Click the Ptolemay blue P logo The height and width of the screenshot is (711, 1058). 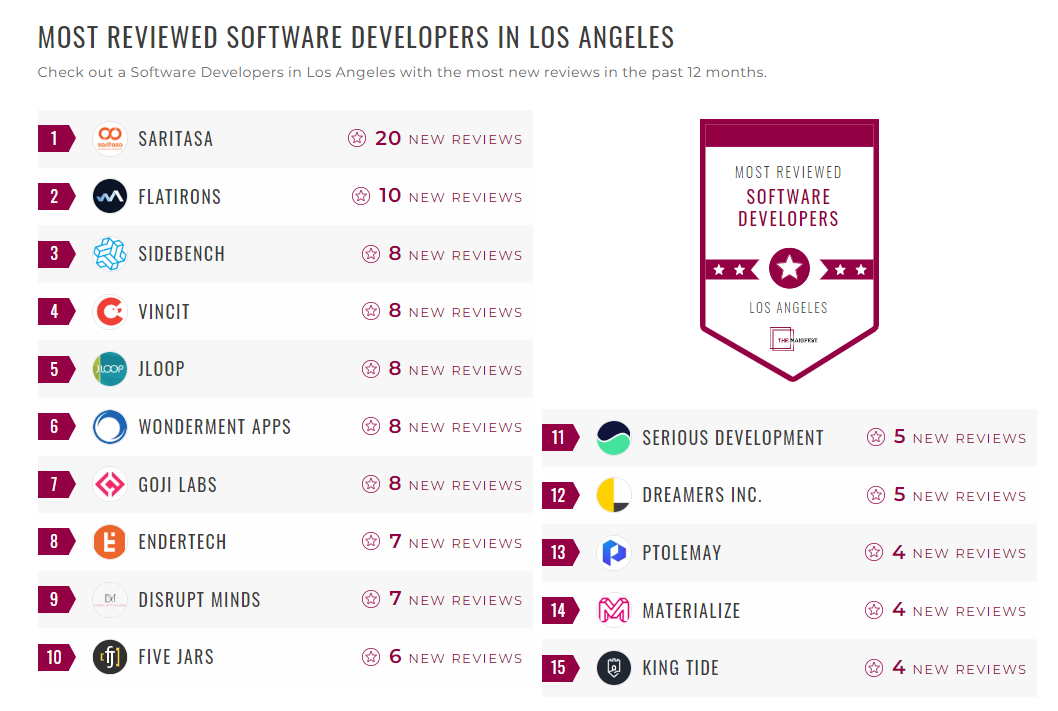coord(613,552)
